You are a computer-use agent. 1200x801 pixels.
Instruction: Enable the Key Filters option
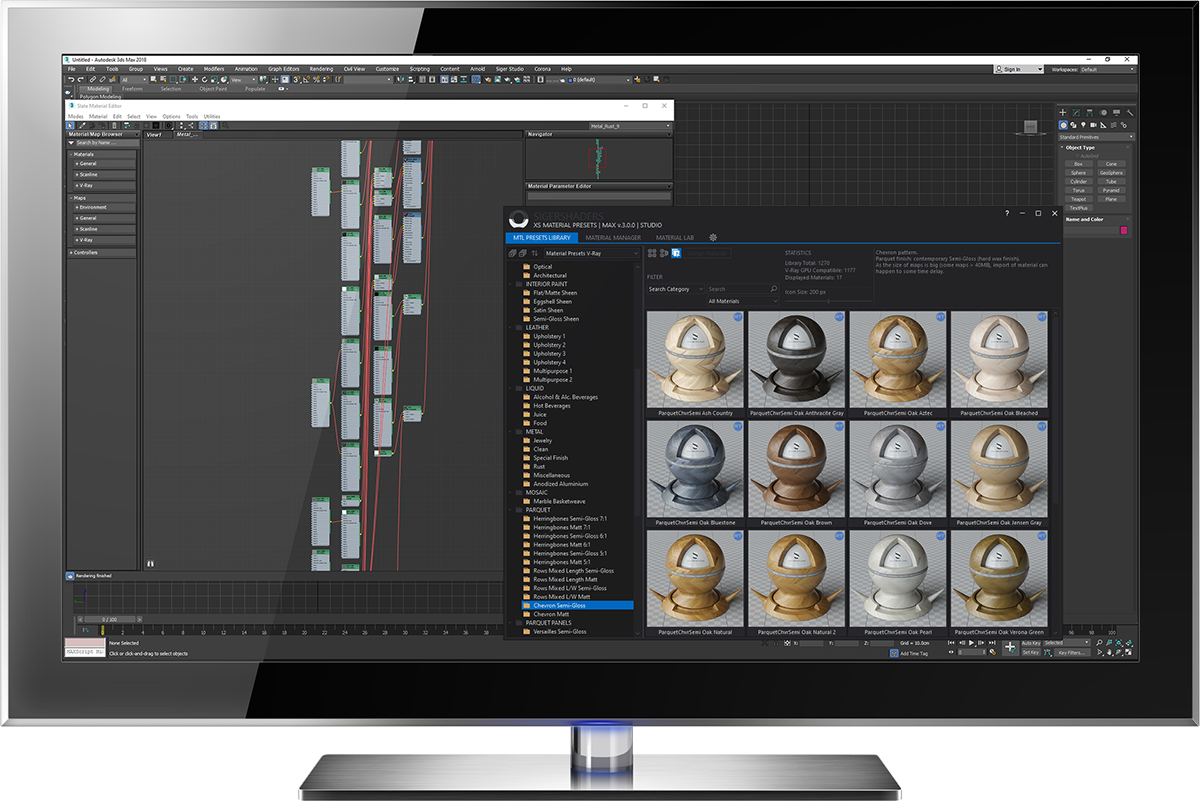[x=1072, y=653]
